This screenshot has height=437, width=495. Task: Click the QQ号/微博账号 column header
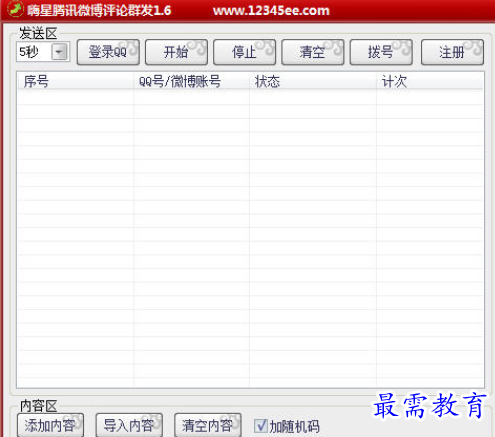[x=192, y=81]
